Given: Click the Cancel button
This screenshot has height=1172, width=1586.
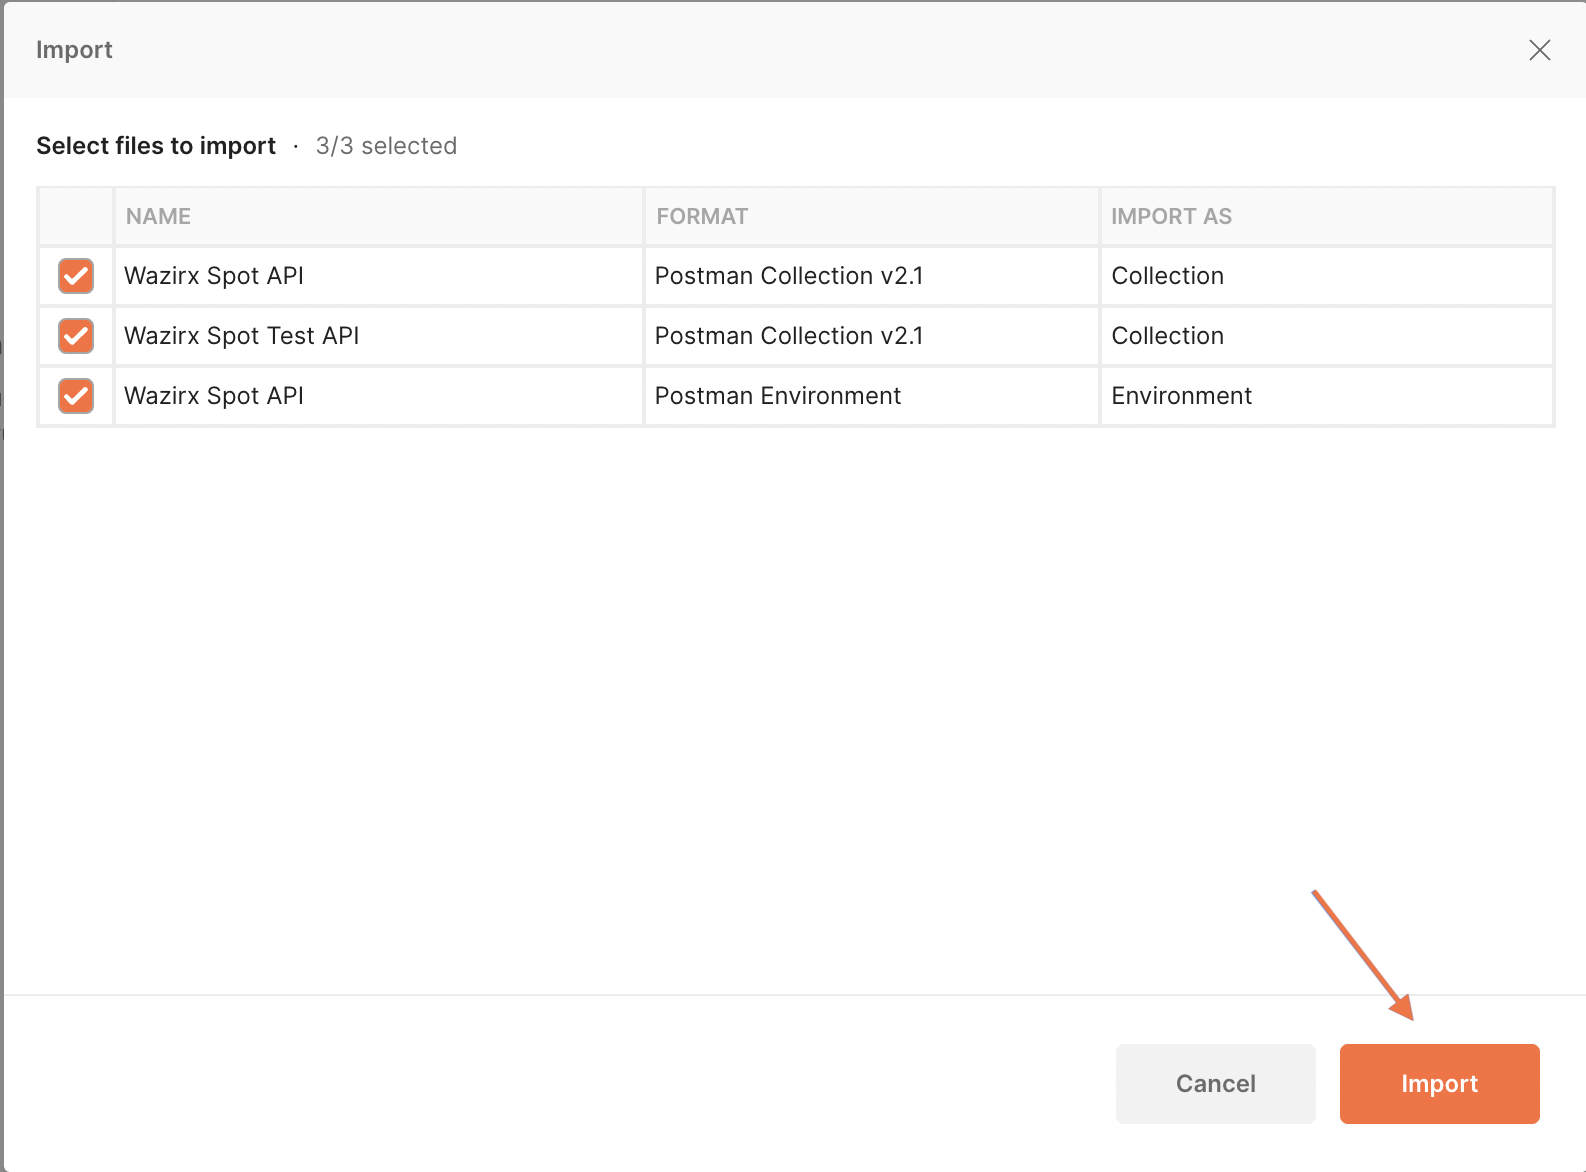Looking at the screenshot, I should pos(1215,1084).
